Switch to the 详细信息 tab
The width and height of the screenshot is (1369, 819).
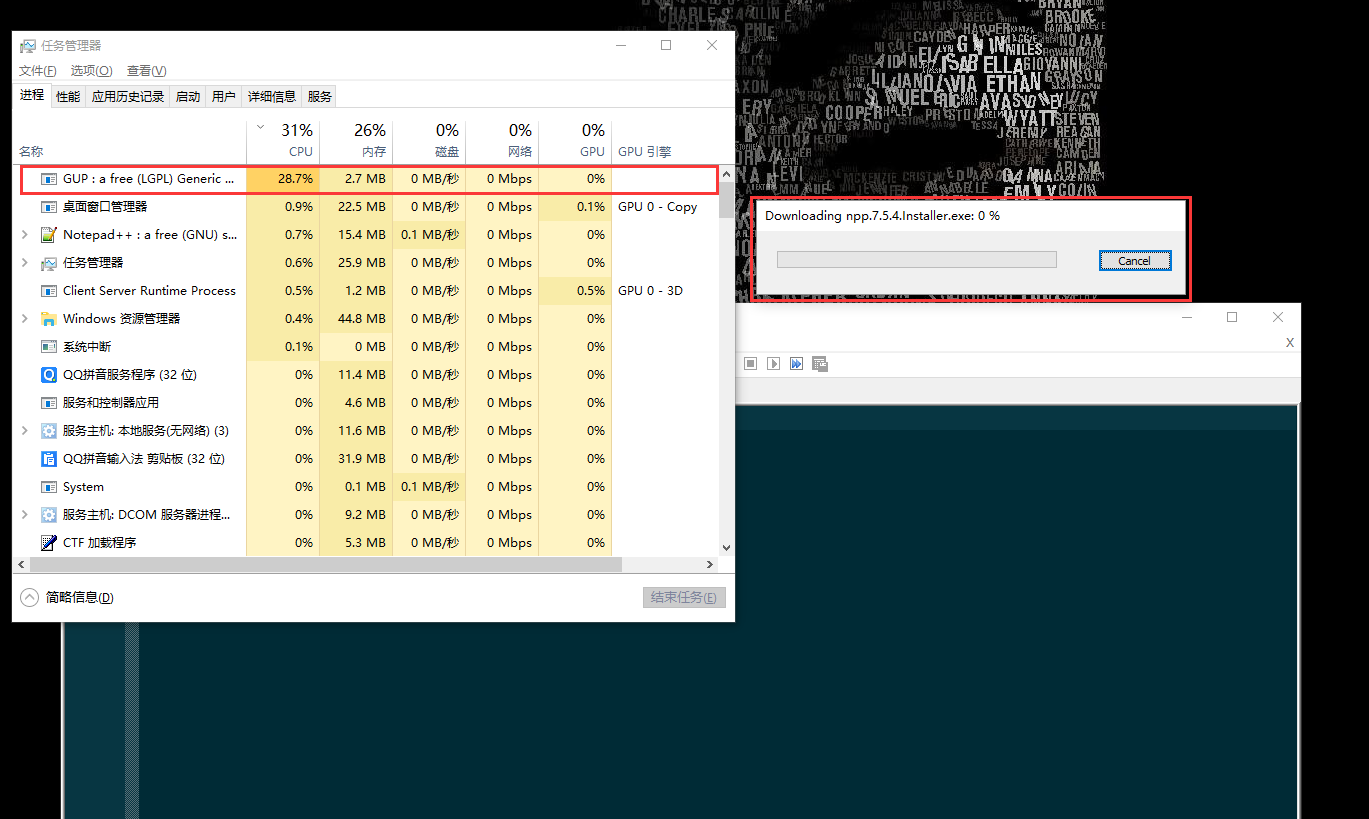pos(272,97)
